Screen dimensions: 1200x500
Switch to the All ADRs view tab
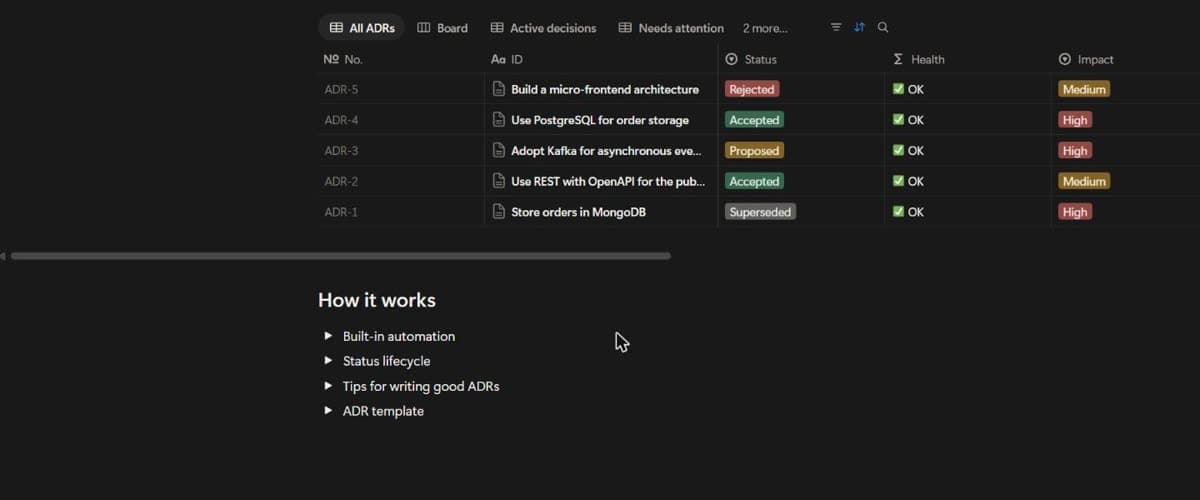[362, 28]
